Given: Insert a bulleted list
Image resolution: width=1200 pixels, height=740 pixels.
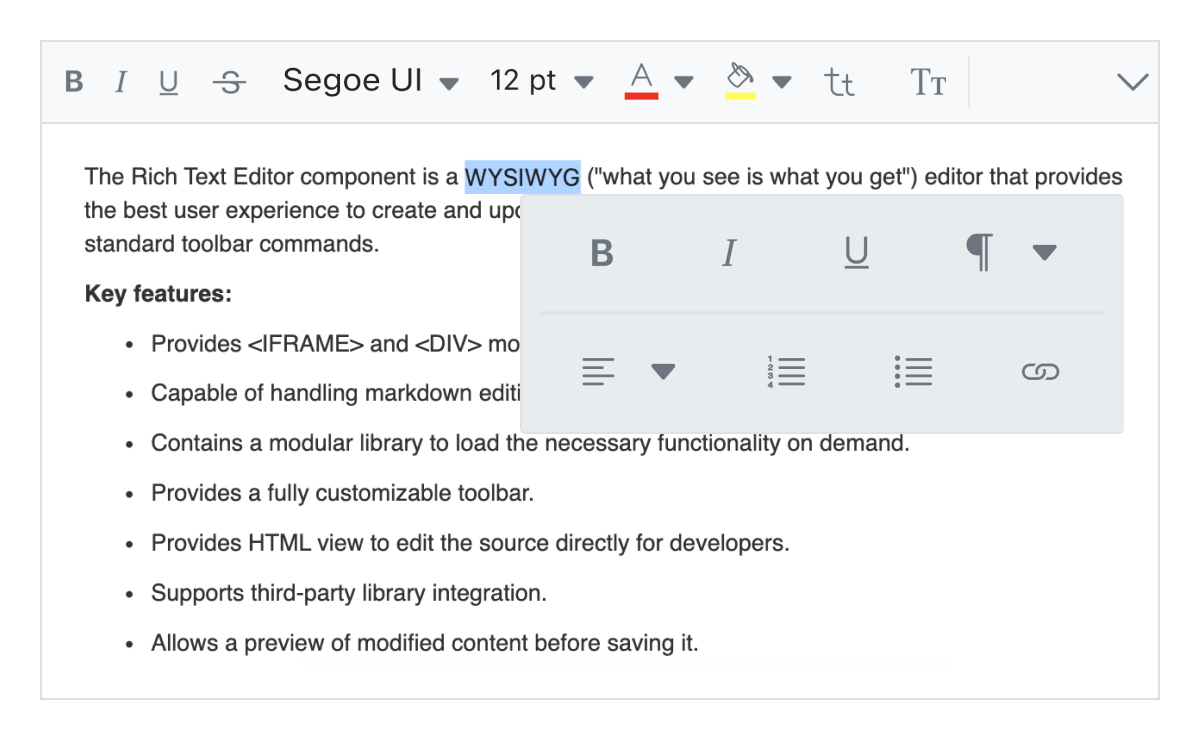Looking at the screenshot, I should click(913, 372).
